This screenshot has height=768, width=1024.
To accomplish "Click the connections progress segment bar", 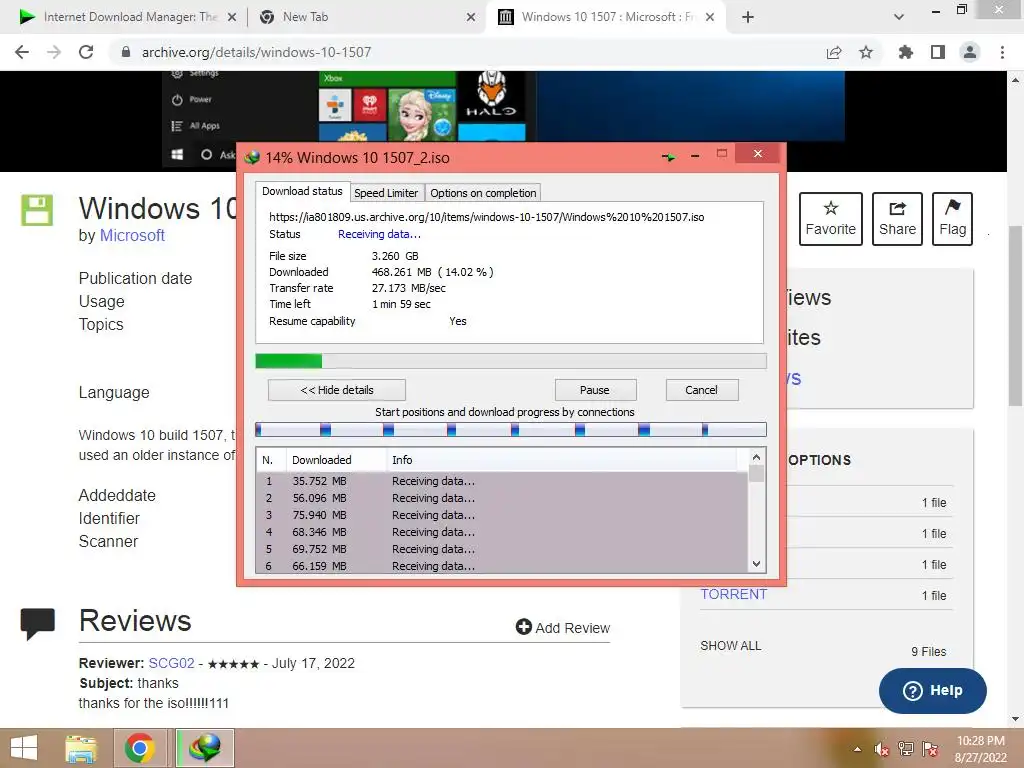I will click(x=511, y=429).
